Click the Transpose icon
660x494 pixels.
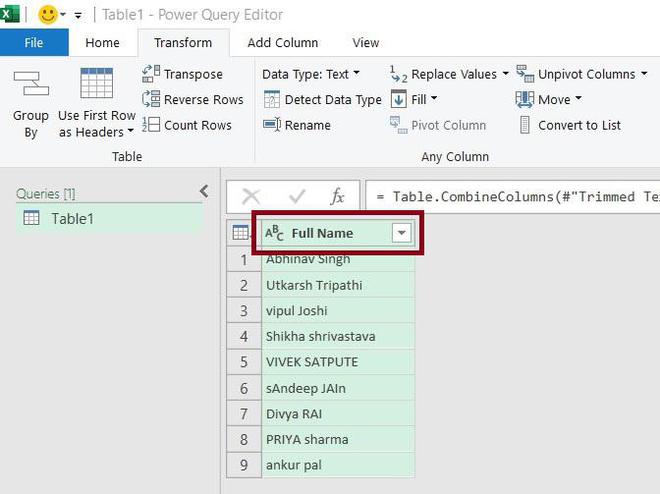tap(151, 74)
